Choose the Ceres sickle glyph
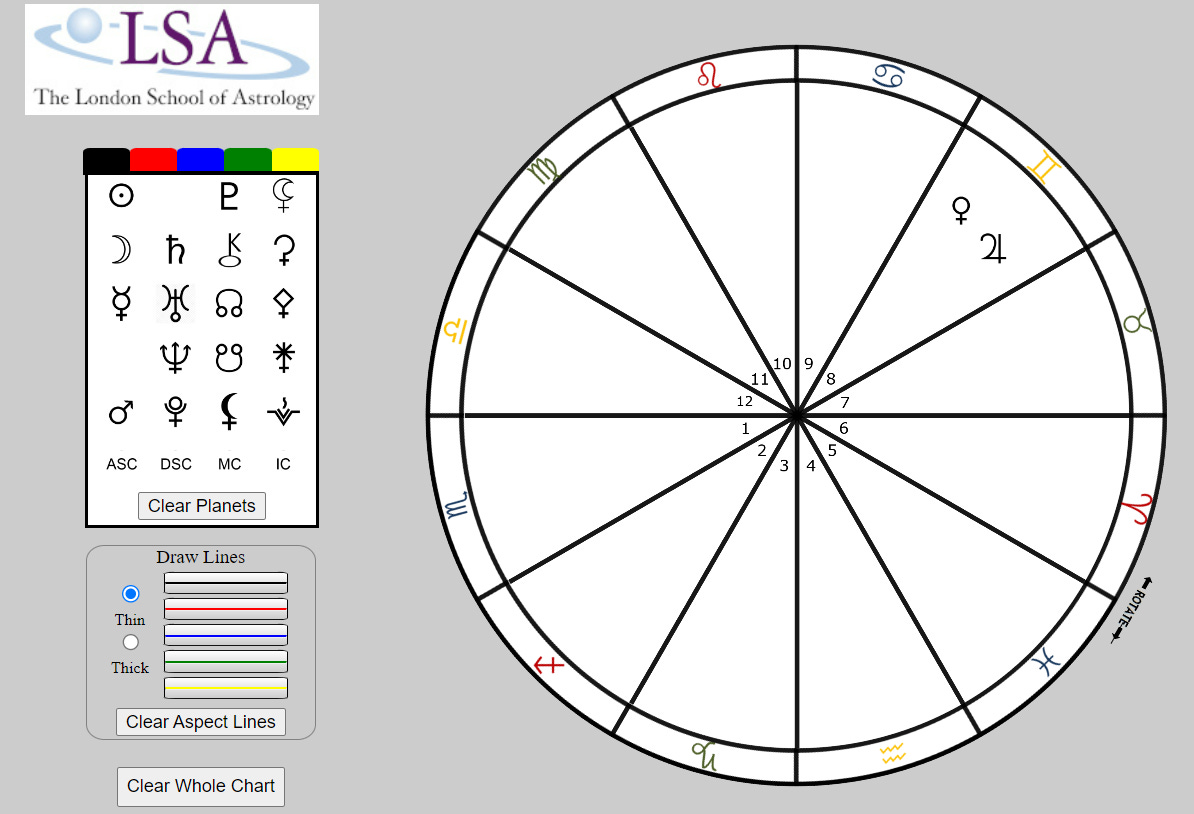The height and width of the screenshot is (814, 1194). click(x=283, y=250)
